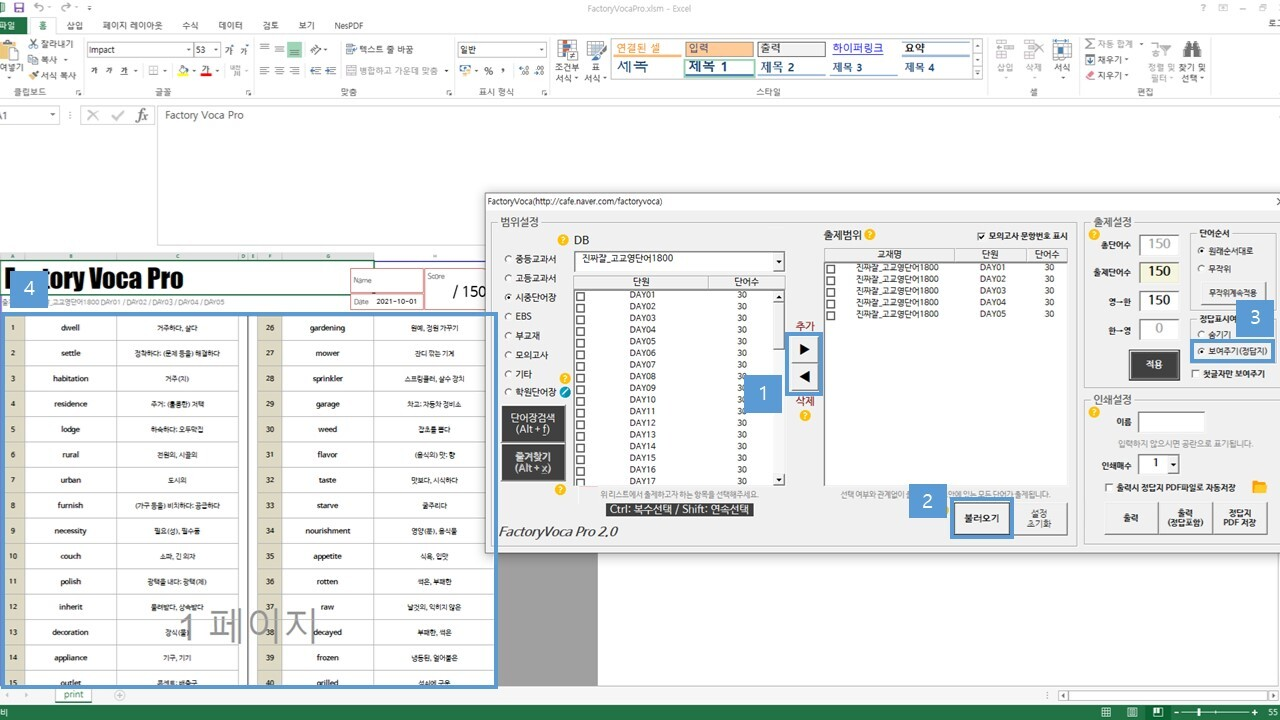The height and width of the screenshot is (720, 1280).
Task: Click the cut (잘라내기) scissors icon
Action: point(35,44)
